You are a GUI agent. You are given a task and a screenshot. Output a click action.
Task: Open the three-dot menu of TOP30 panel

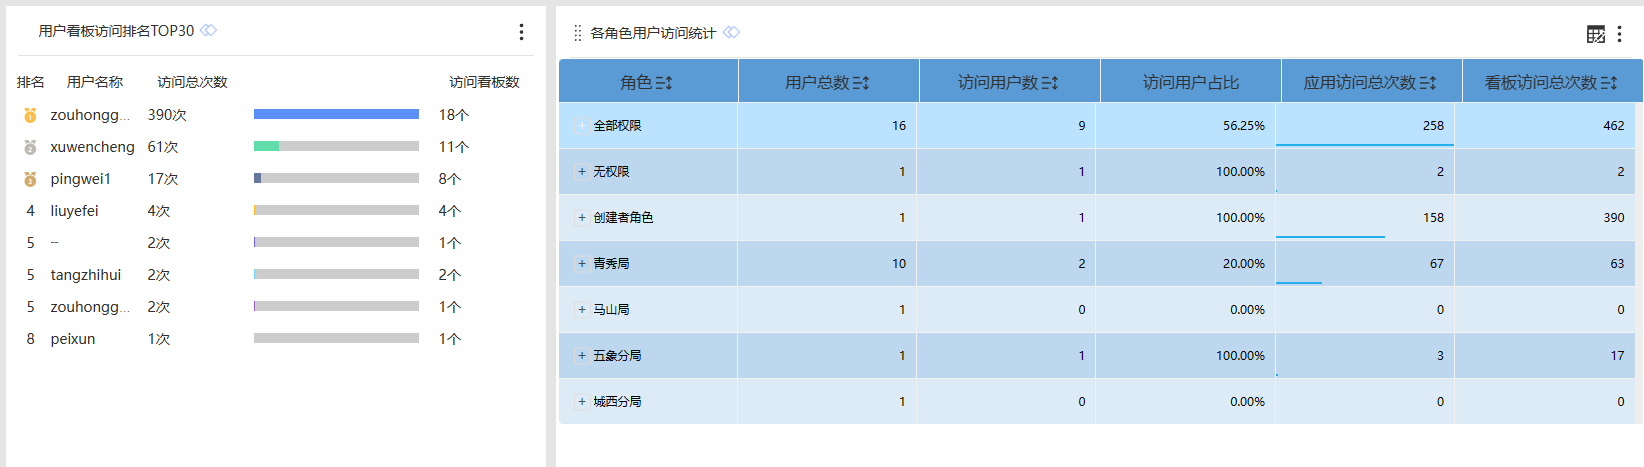(521, 32)
